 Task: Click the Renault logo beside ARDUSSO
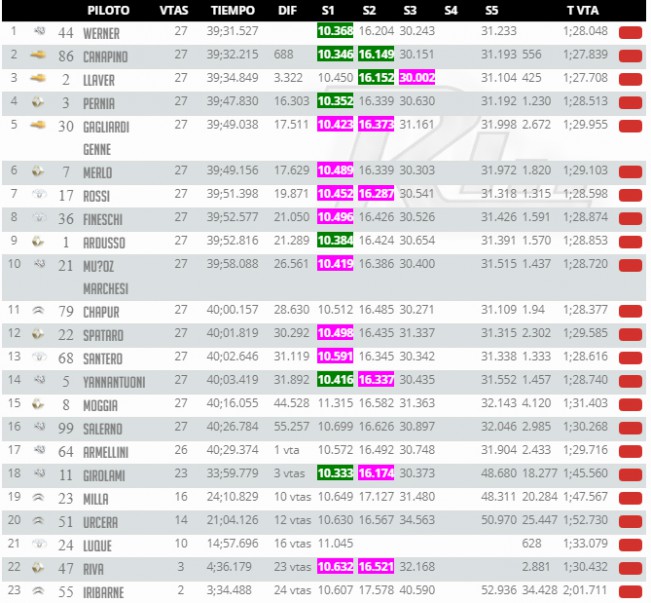(38, 241)
